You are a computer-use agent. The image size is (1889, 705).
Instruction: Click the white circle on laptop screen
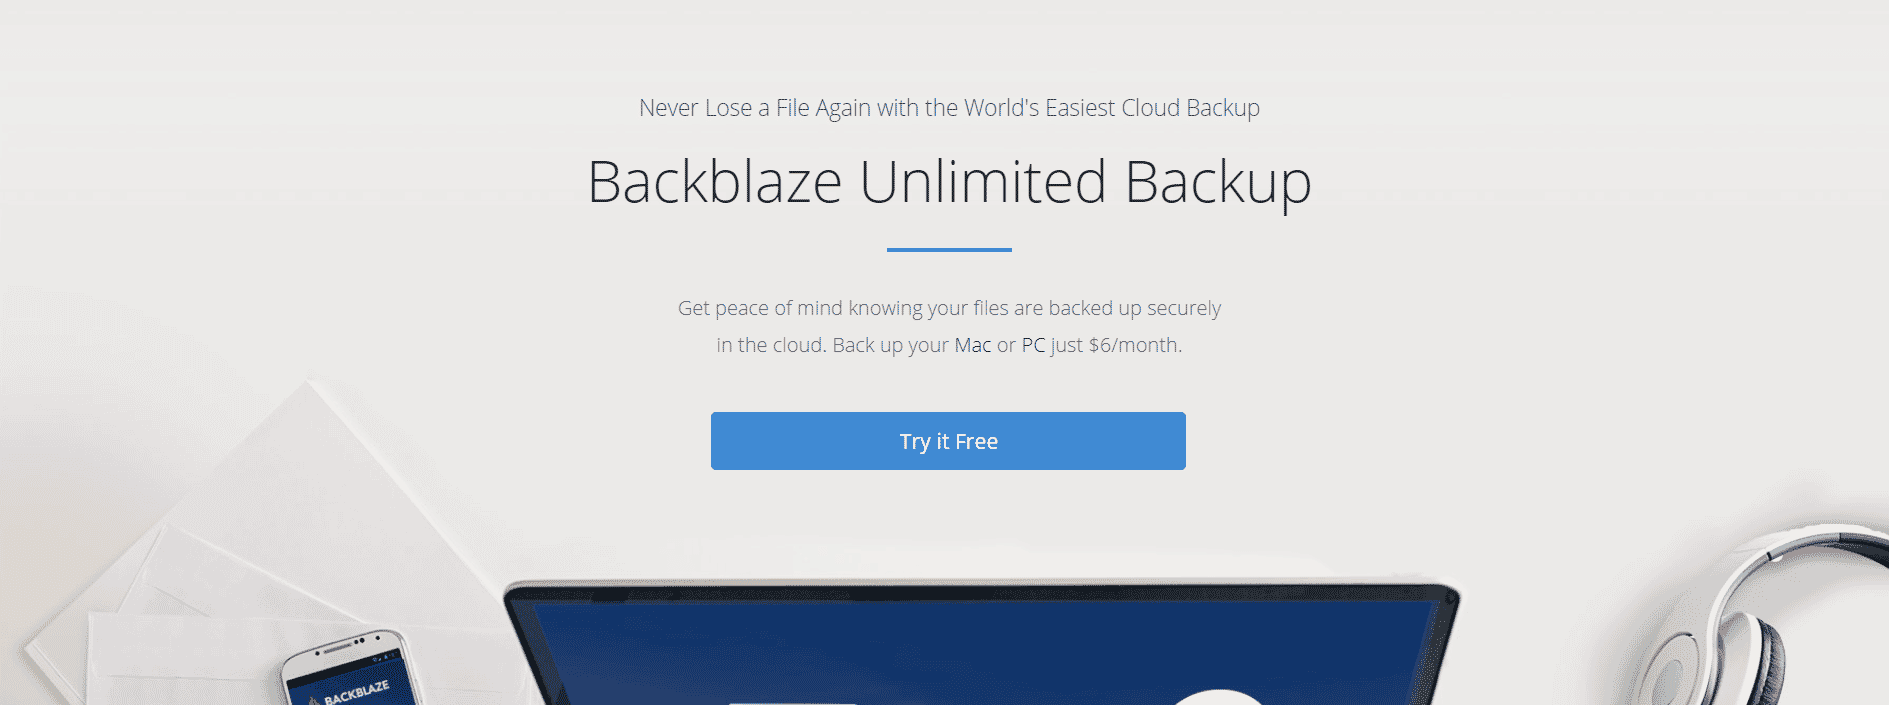[x=1217, y=697]
